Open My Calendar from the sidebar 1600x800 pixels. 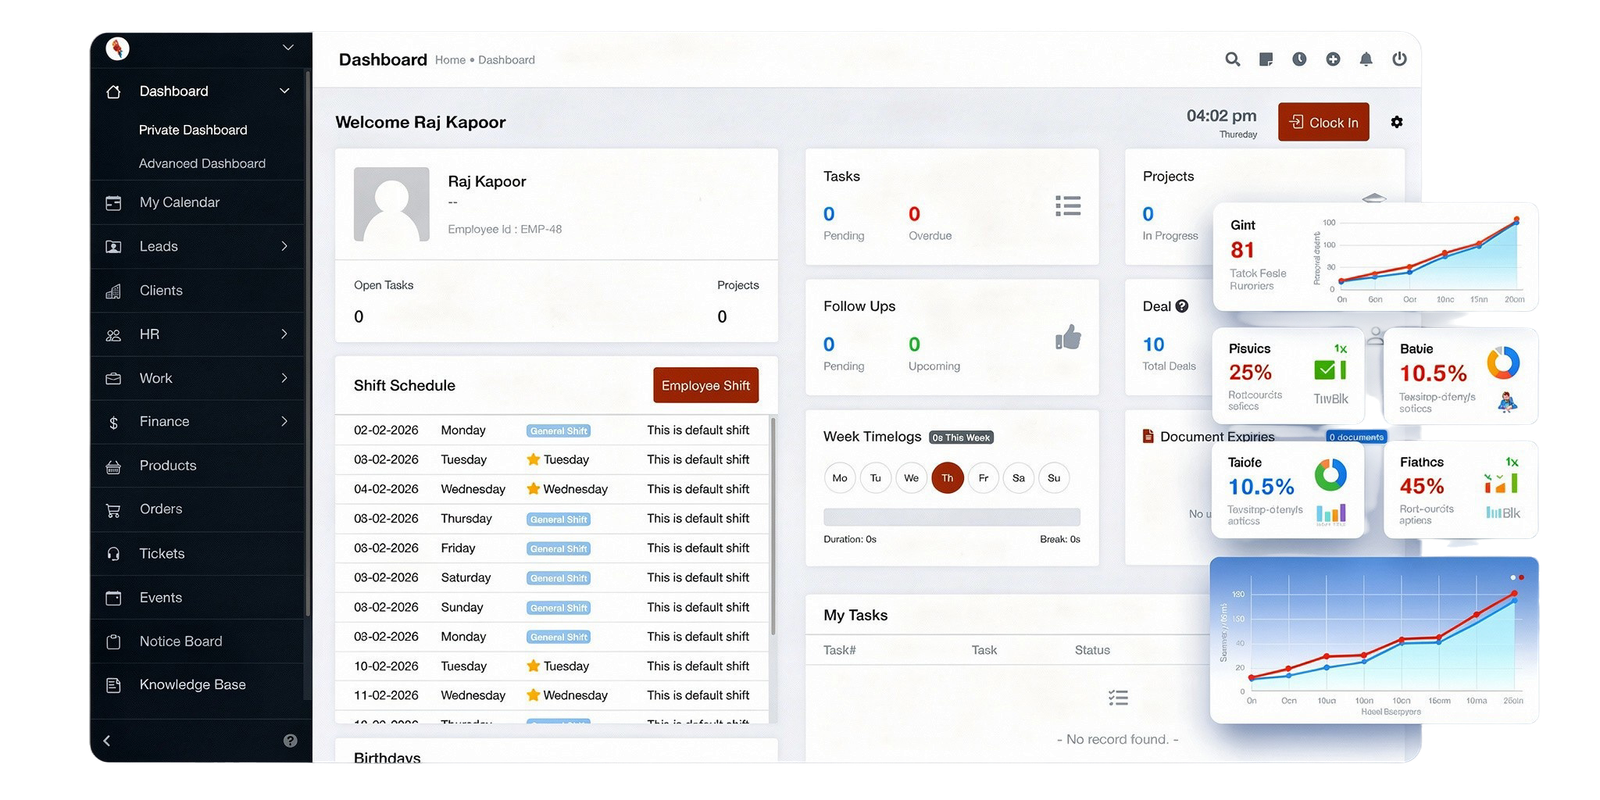click(x=179, y=202)
